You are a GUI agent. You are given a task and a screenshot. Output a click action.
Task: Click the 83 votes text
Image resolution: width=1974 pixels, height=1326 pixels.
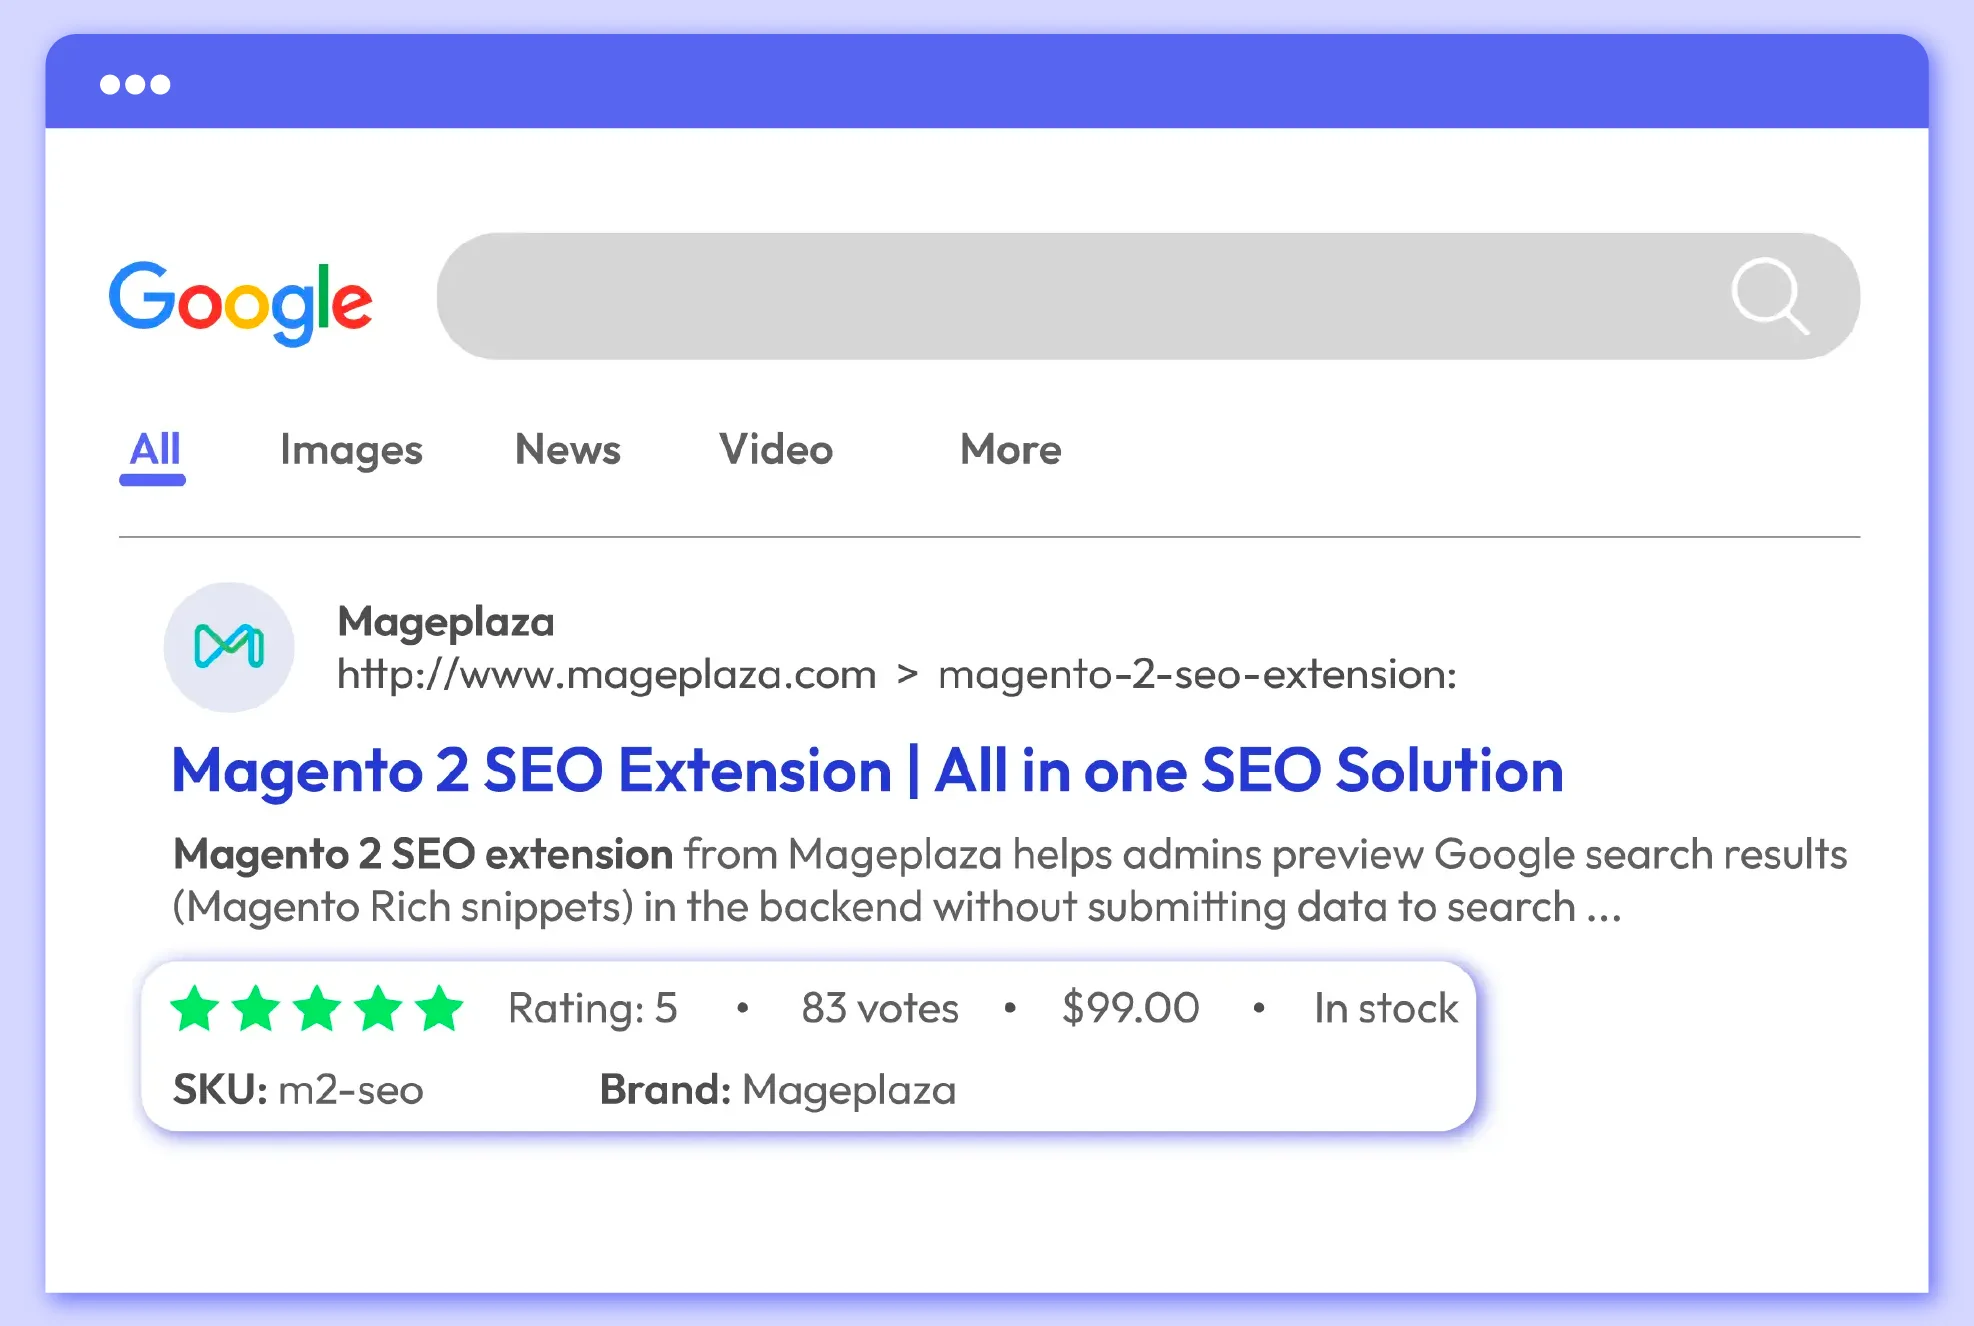880,1008
